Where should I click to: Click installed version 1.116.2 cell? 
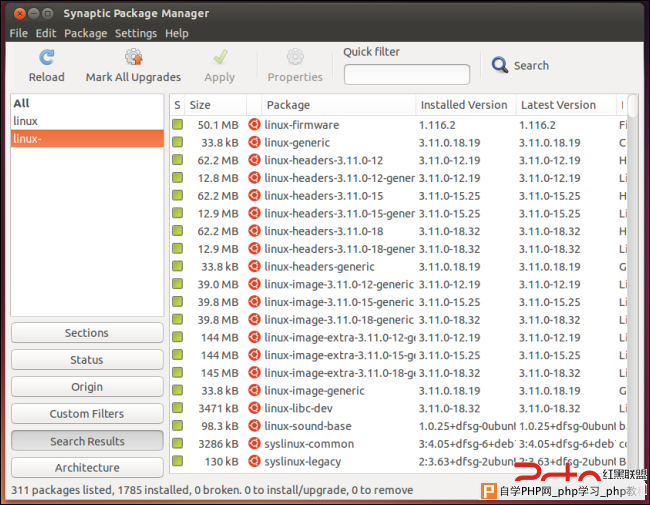[437, 125]
